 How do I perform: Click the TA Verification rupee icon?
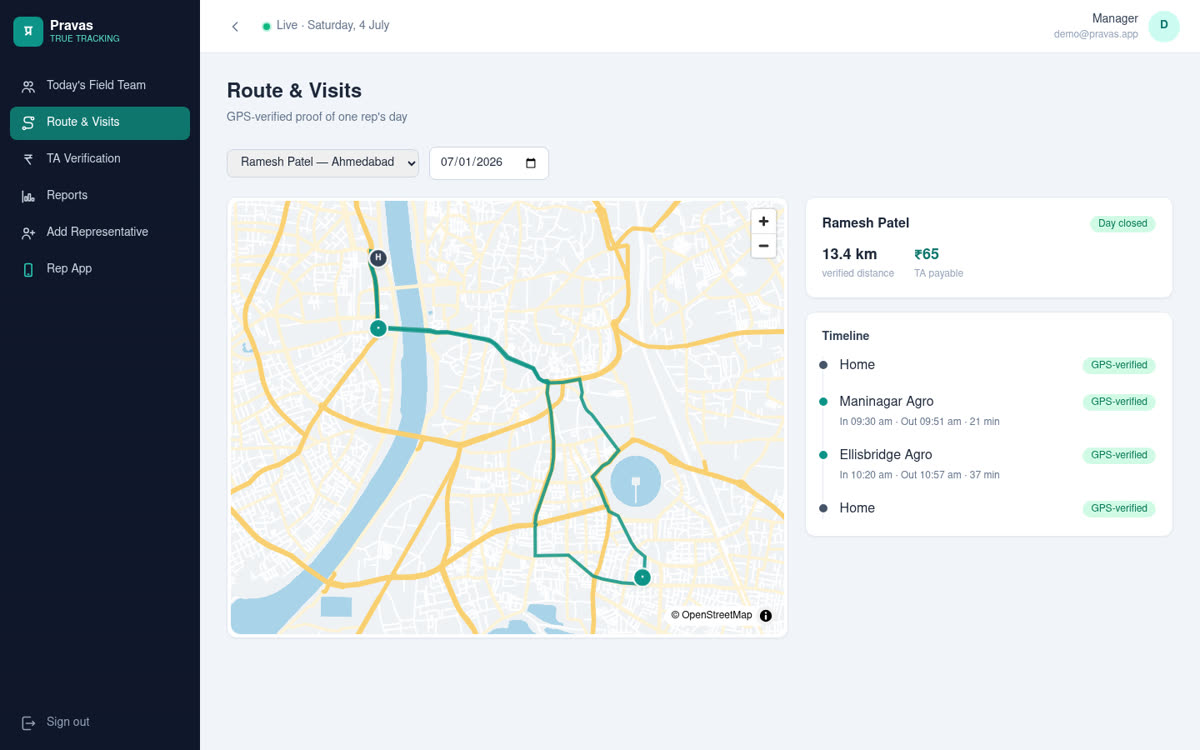coord(28,159)
